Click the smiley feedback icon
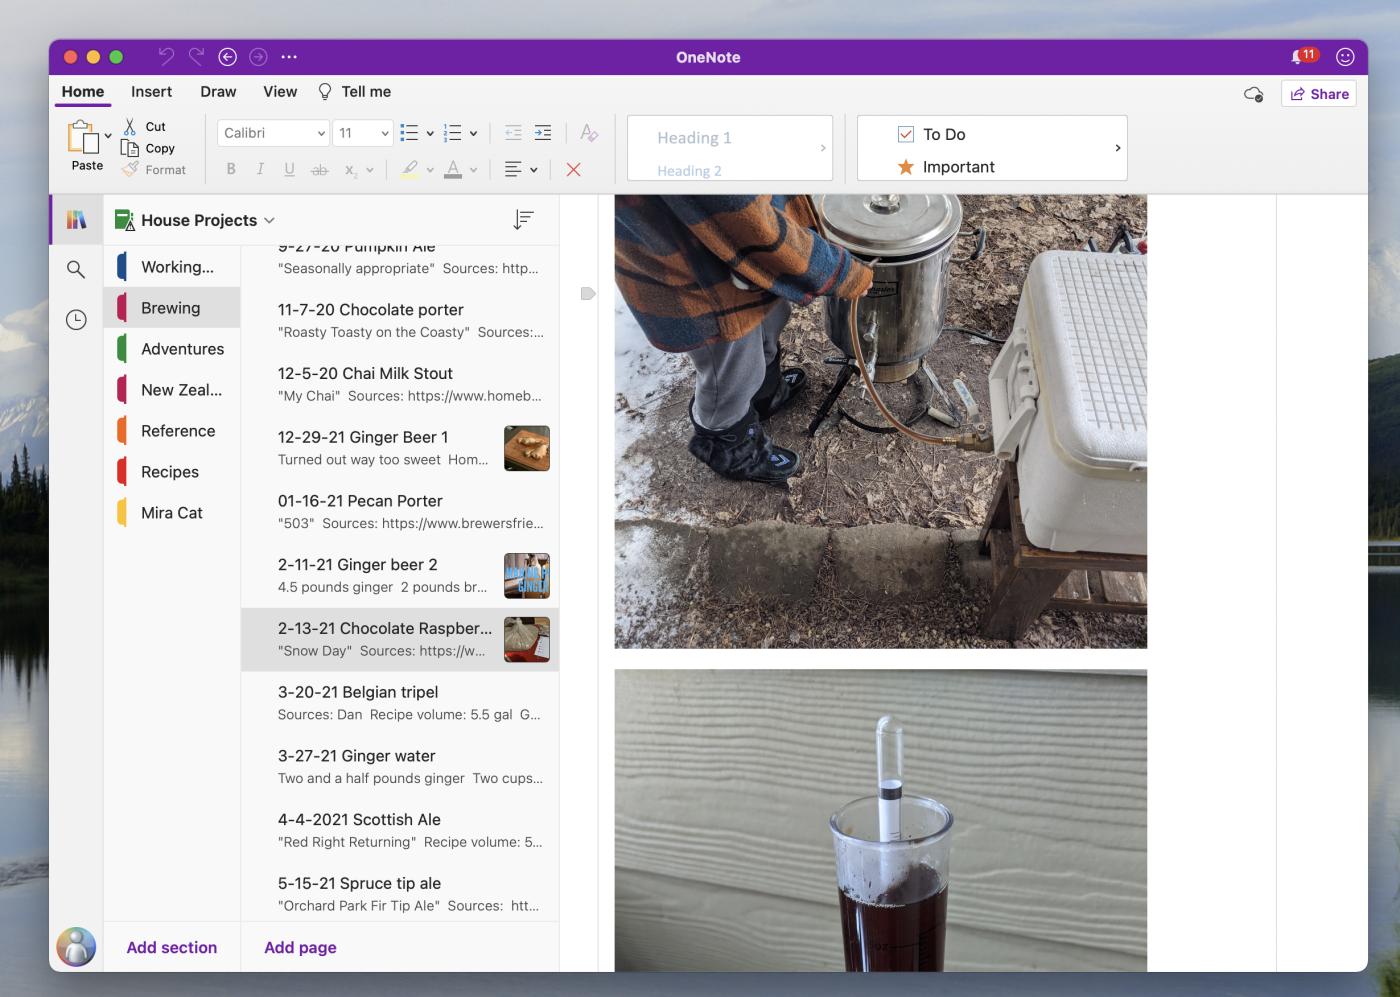Screen dimensions: 1400x997 click(x=1345, y=57)
